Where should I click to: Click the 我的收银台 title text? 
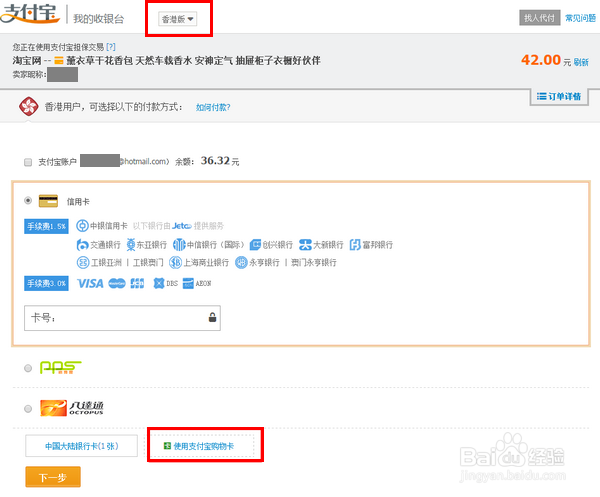[99, 19]
